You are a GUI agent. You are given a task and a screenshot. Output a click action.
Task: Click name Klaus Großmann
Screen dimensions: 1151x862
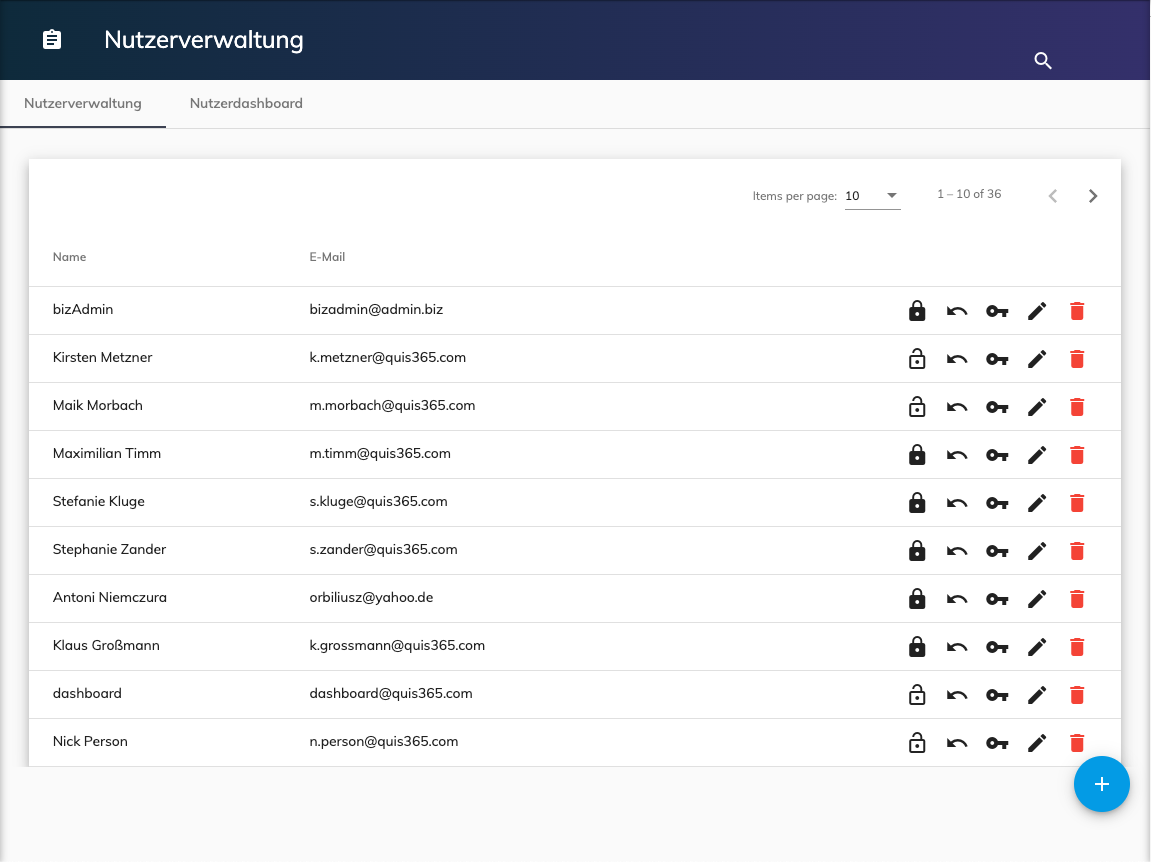click(x=106, y=645)
